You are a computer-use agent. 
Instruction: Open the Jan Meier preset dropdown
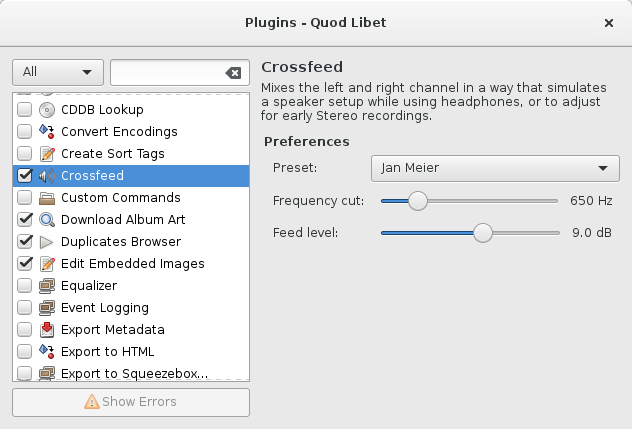(494, 168)
